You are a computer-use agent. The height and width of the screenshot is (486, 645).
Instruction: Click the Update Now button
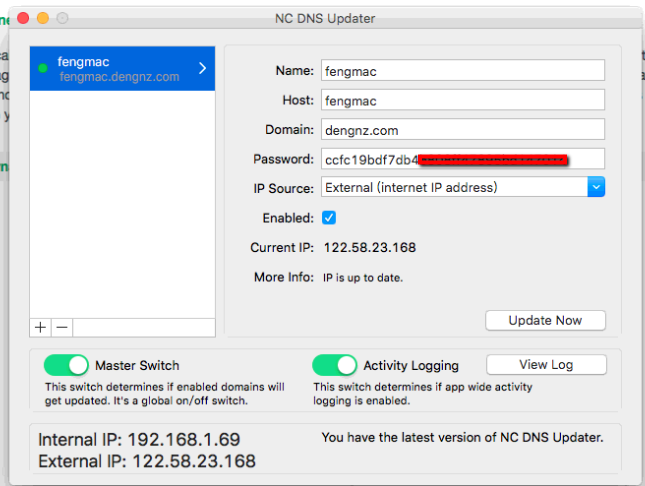tap(545, 321)
